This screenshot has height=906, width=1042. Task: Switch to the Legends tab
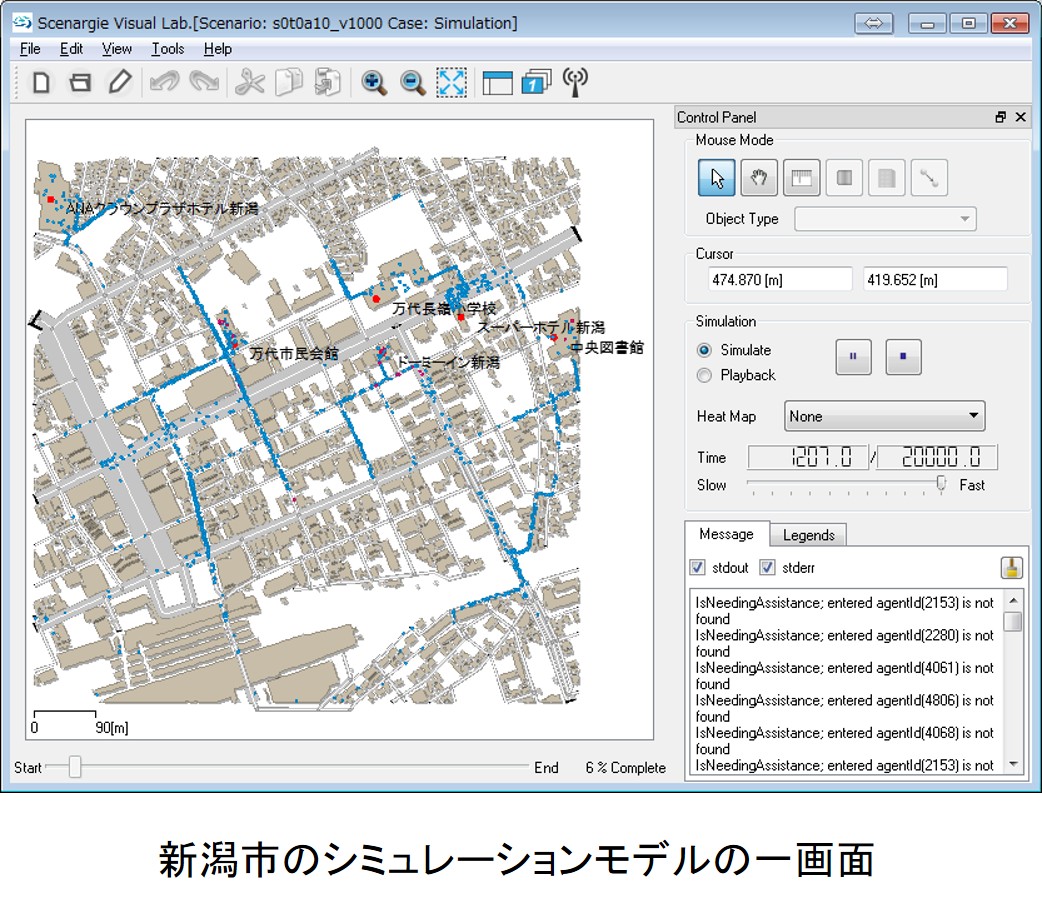tap(808, 535)
